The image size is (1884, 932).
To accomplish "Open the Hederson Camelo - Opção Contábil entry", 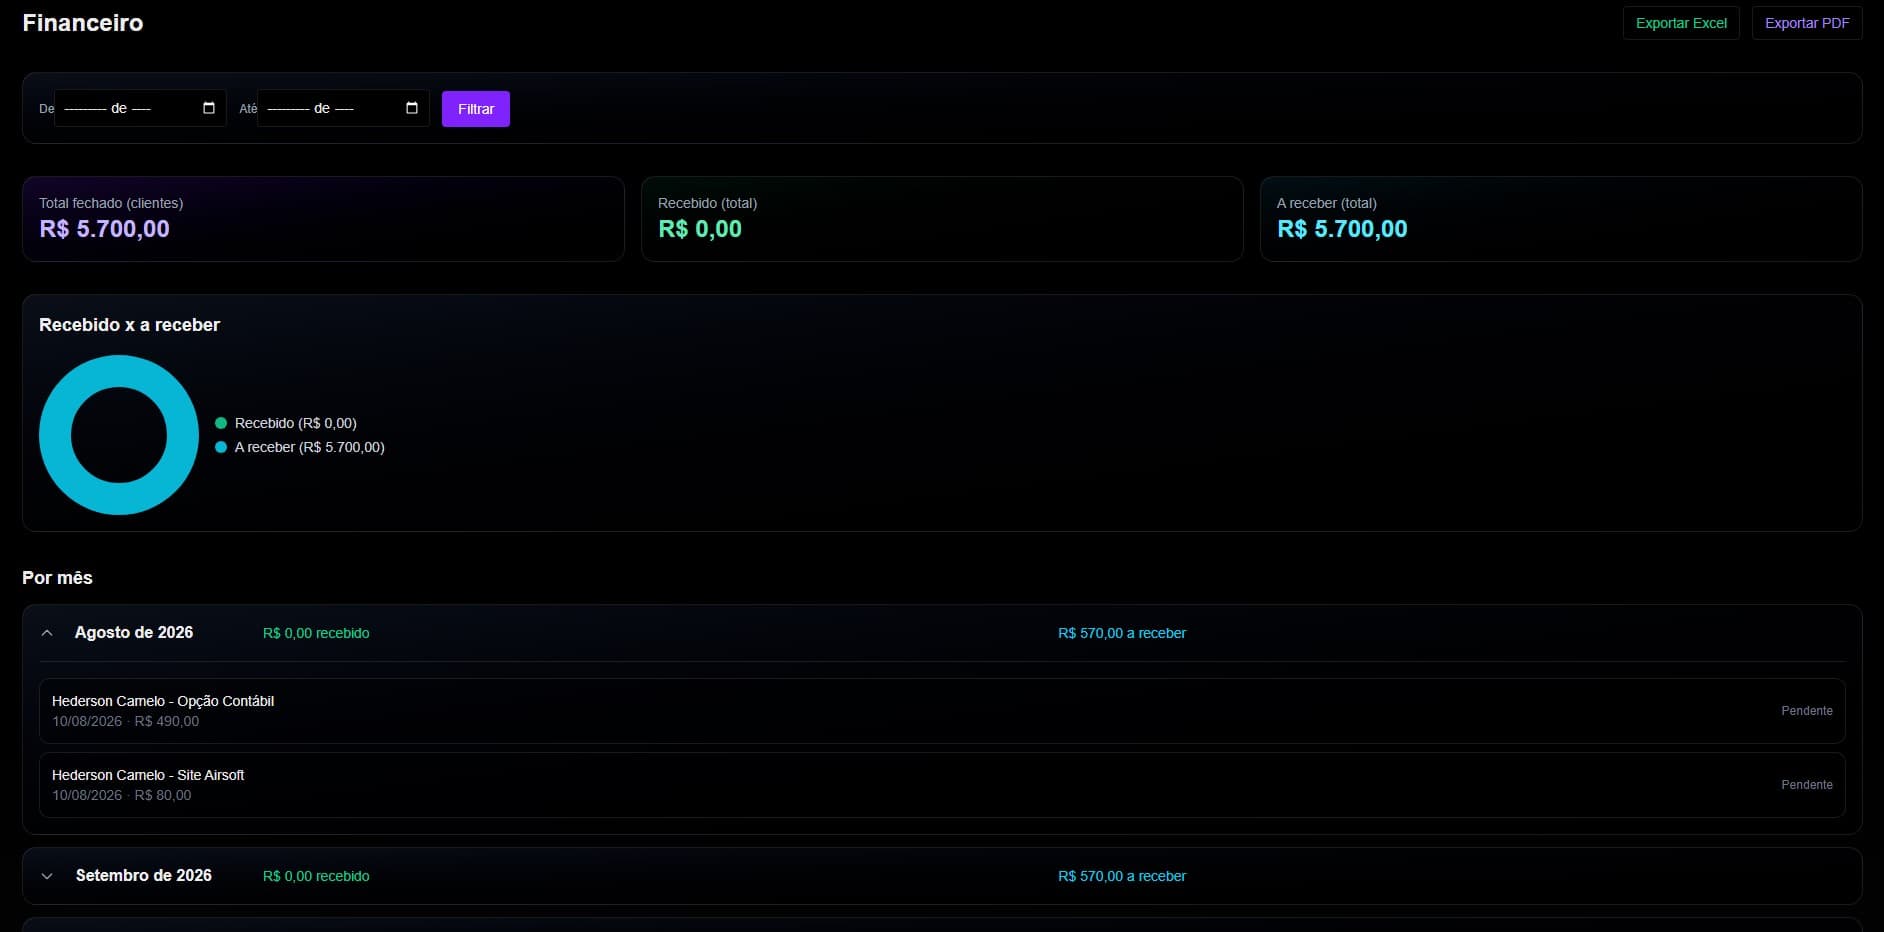I will (x=942, y=711).
